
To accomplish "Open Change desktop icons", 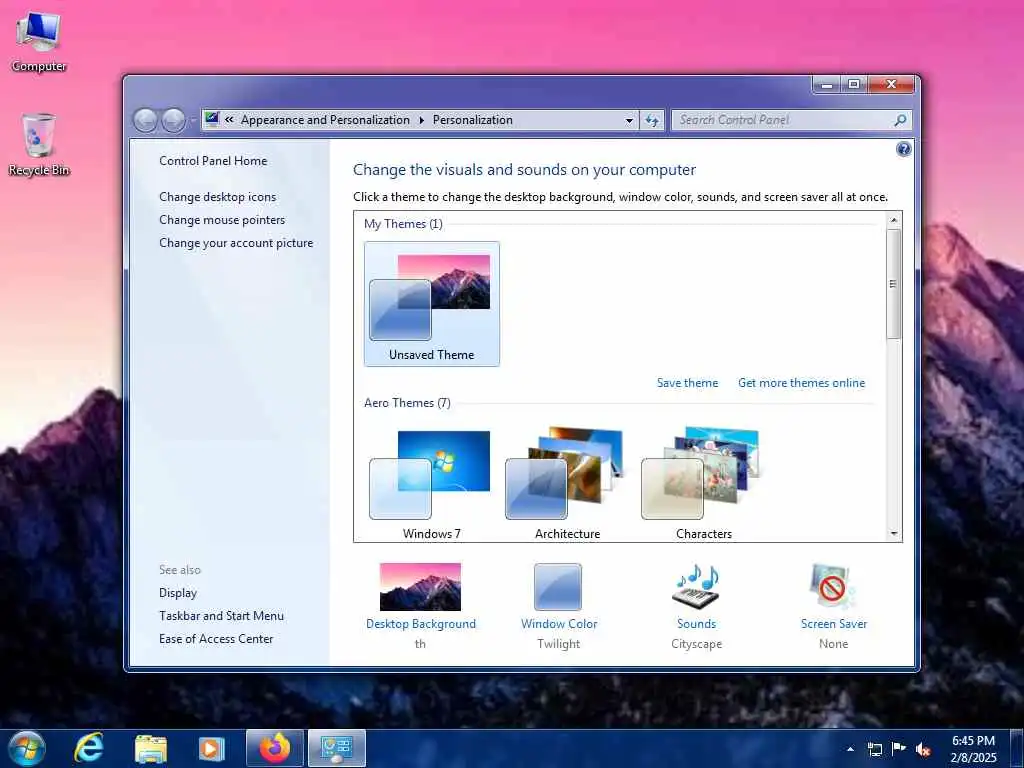I will tap(217, 197).
